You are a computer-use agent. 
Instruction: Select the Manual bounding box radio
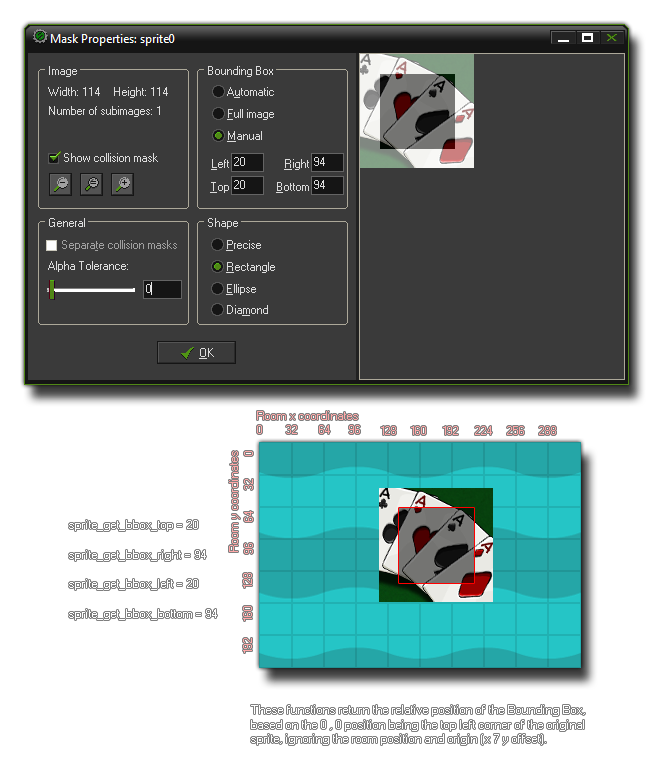coord(217,136)
